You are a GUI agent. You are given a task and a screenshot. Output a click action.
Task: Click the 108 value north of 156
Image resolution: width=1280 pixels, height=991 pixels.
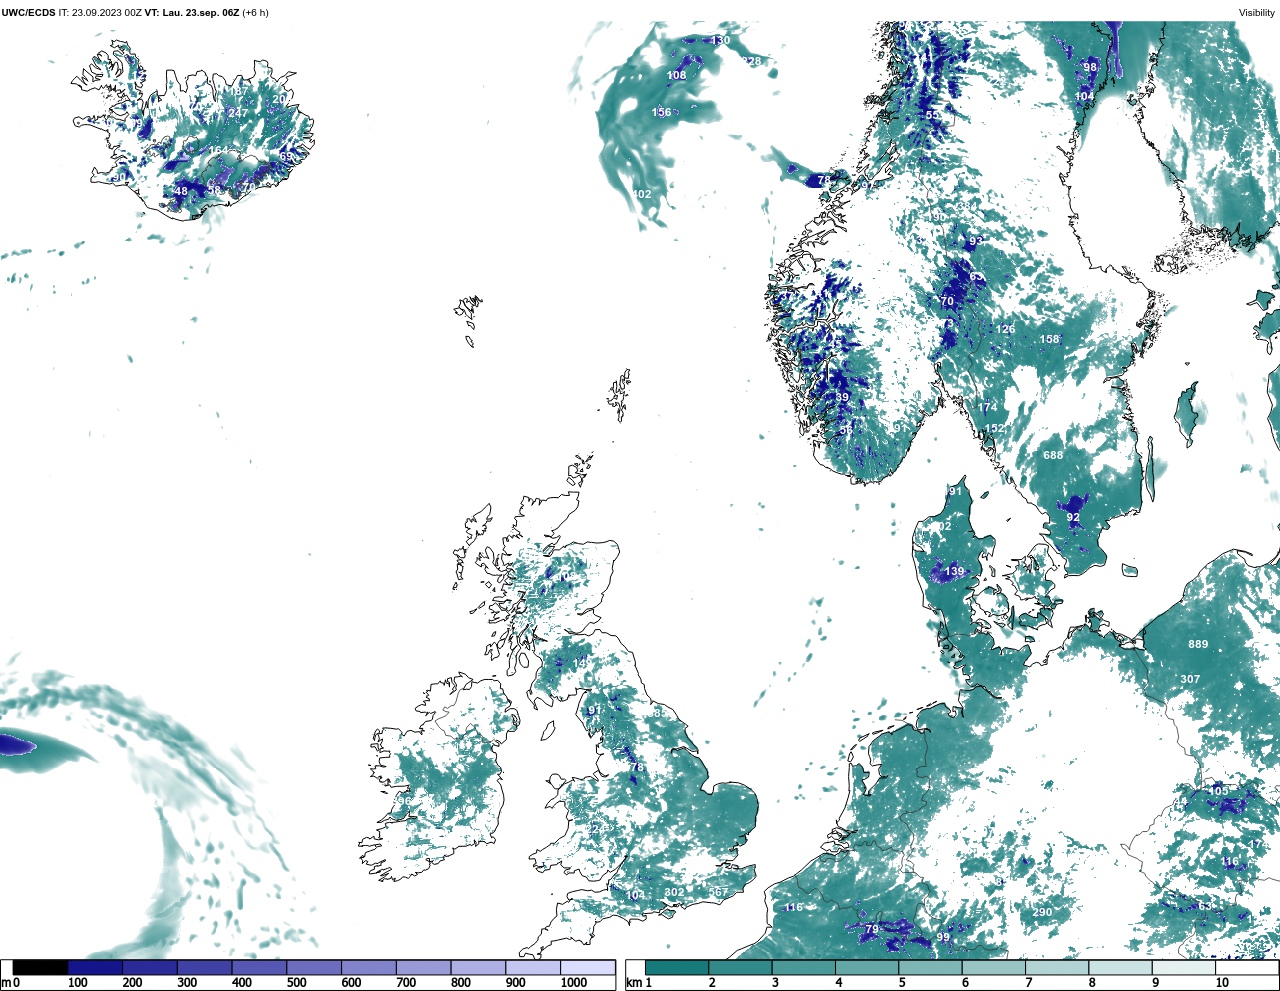[x=677, y=75]
